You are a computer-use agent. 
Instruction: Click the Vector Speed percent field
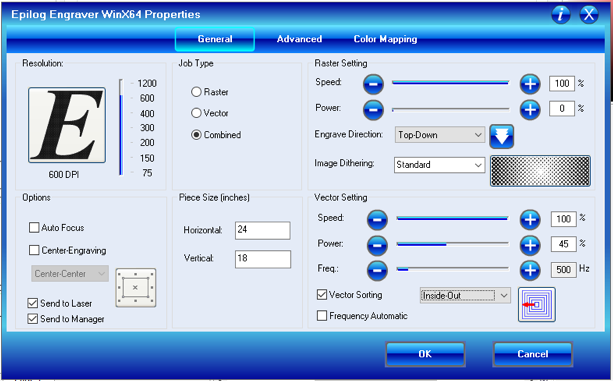coord(563,219)
